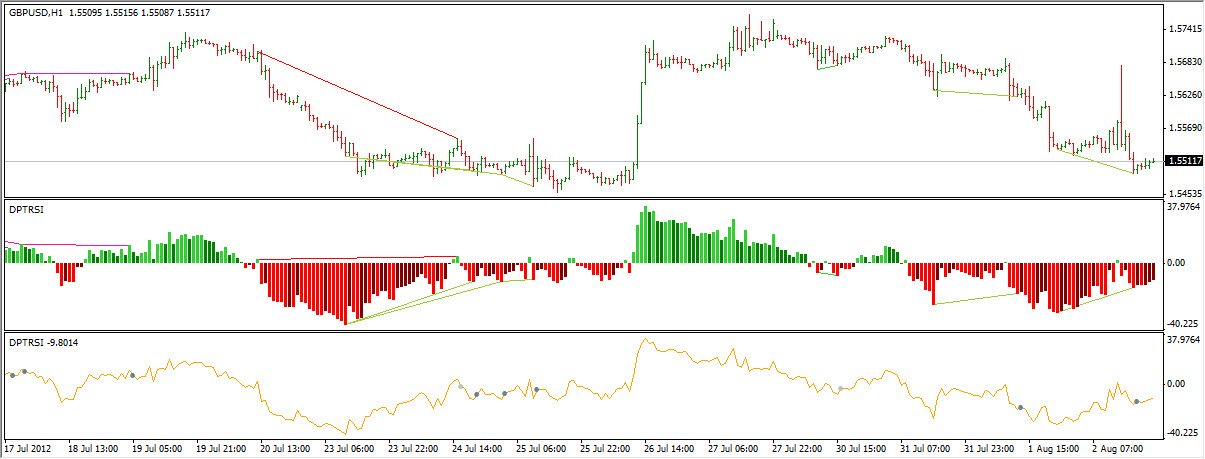Image resolution: width=1205 pixels, height=459 pixels.
Task: Click the tall spike candle on 2 Aug
Action: 1121,100
